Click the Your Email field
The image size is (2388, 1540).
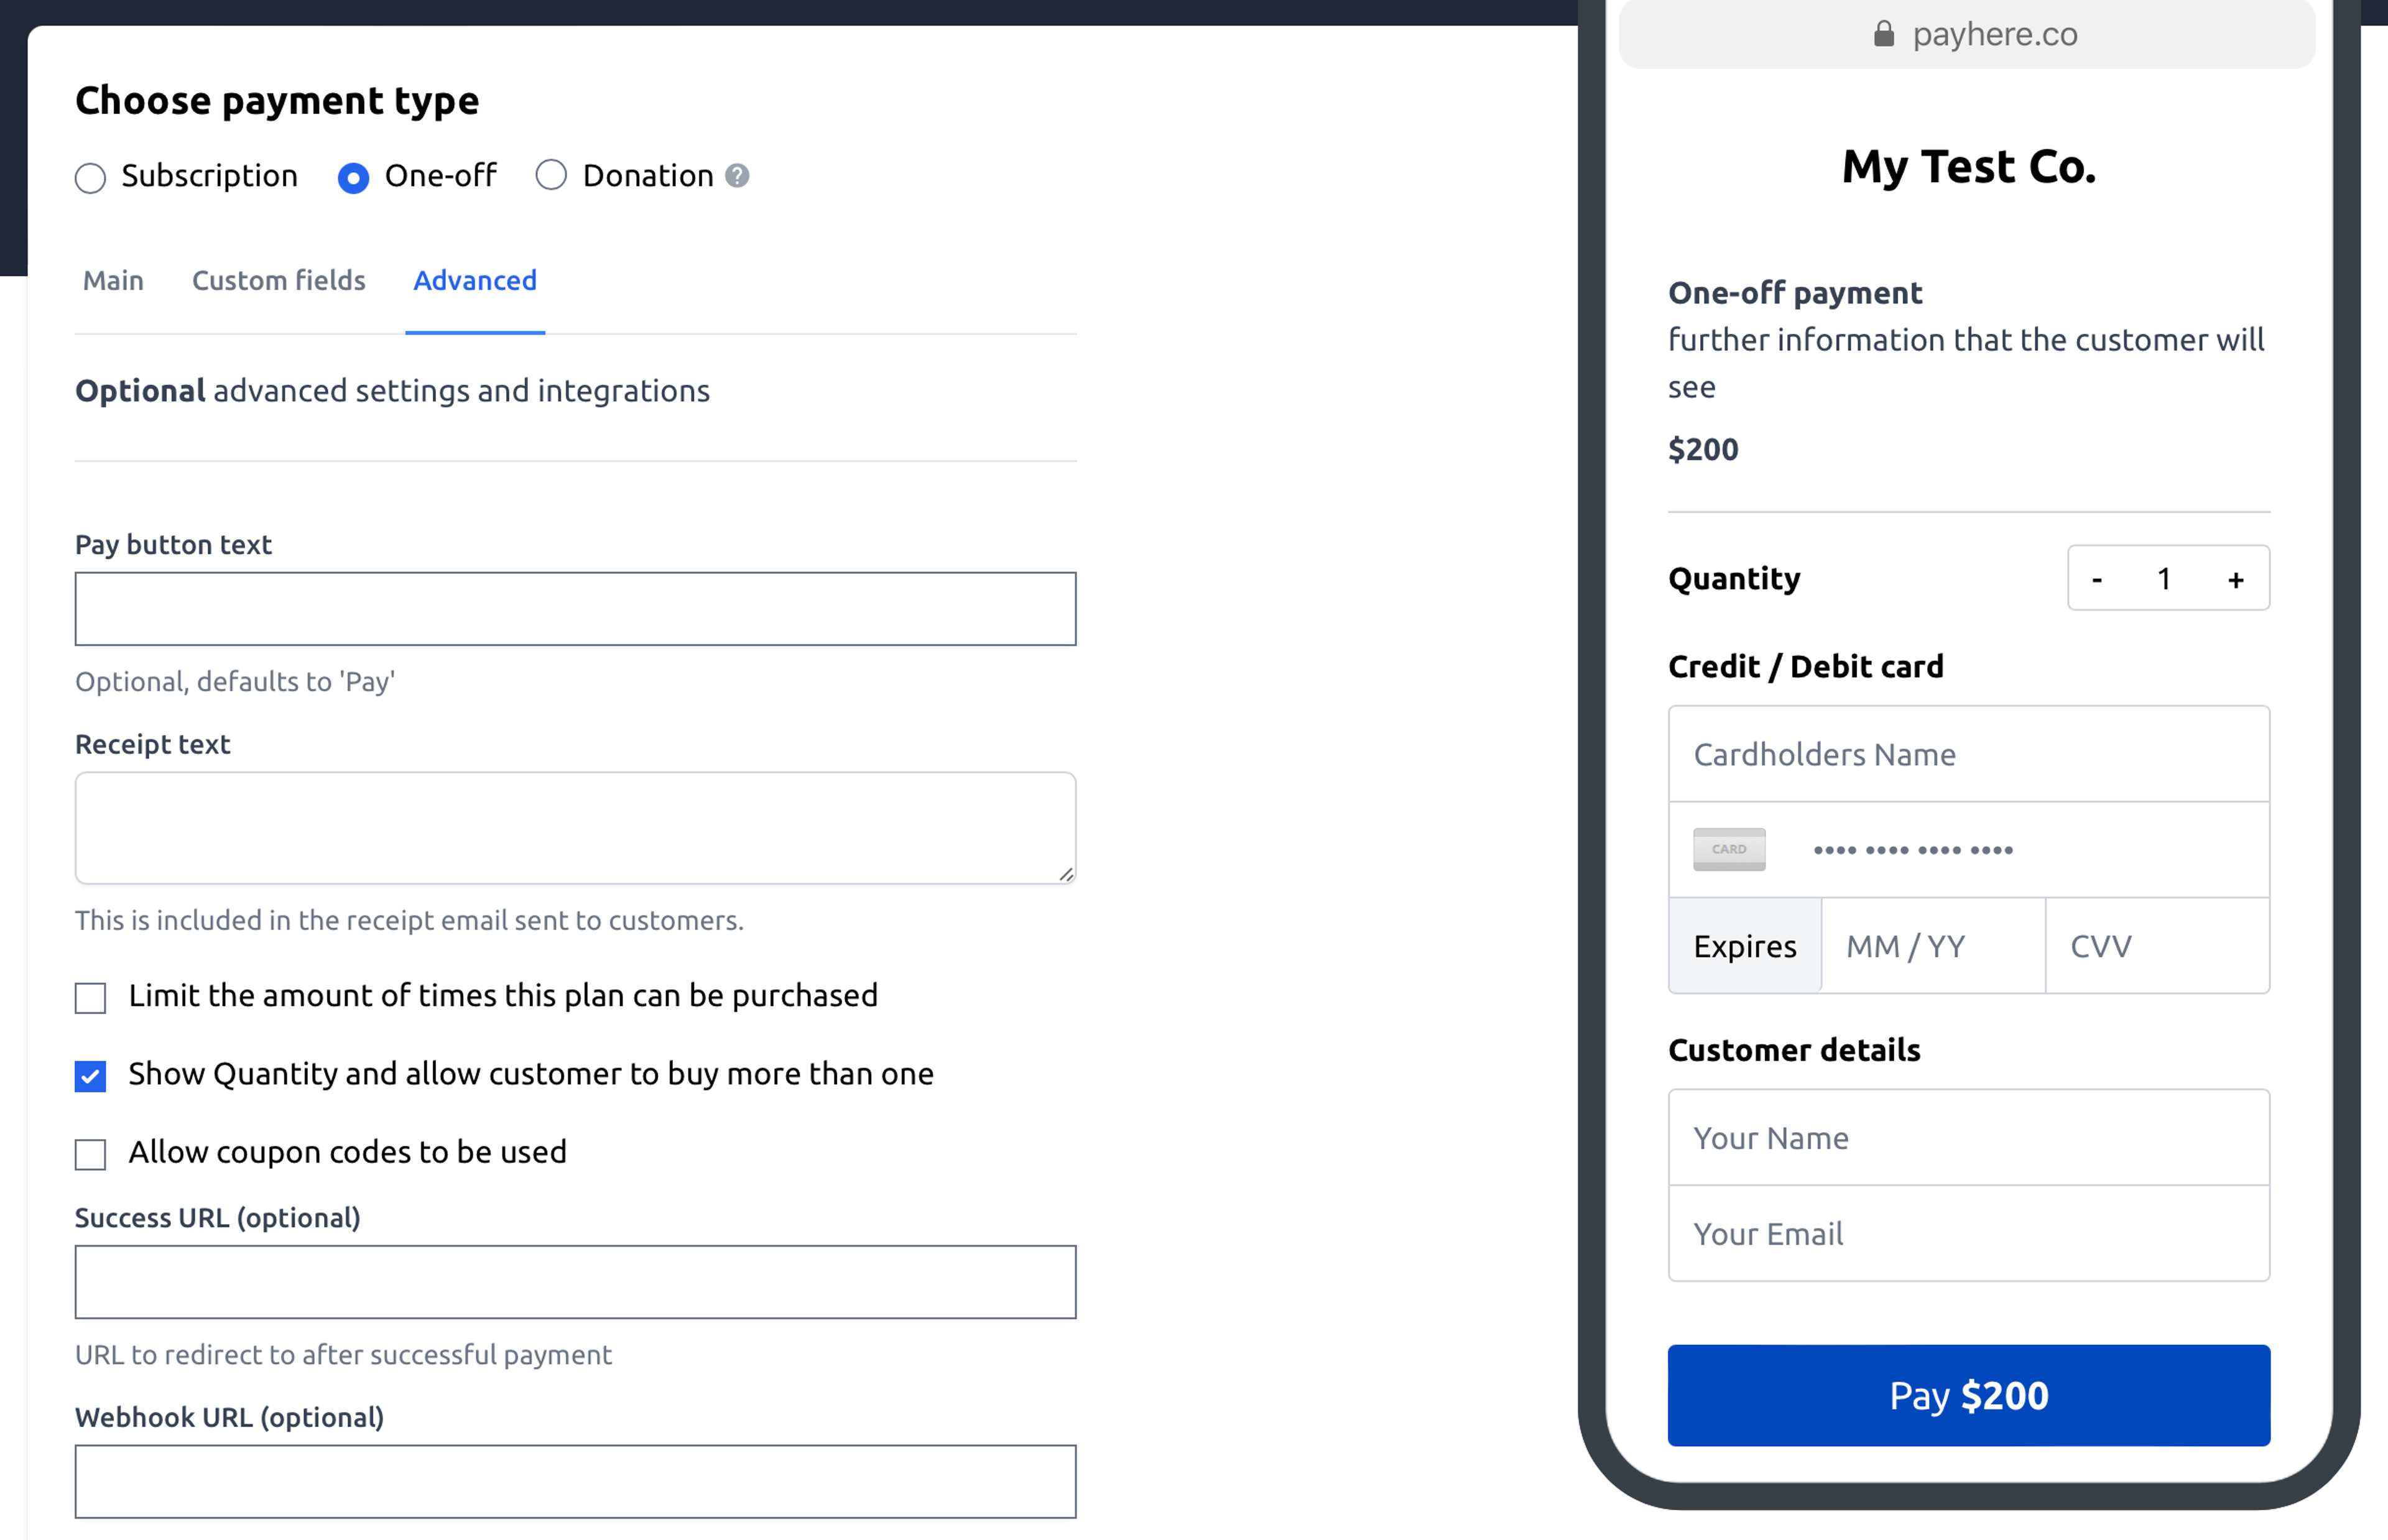click(1968, 1233)
